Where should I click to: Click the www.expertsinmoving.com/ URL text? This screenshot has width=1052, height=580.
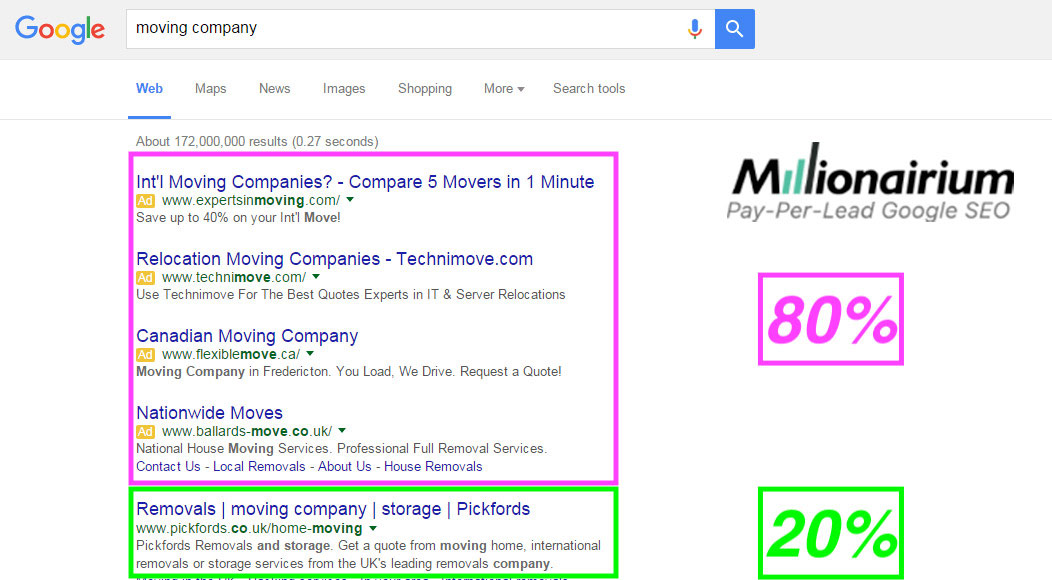click(251, 201)
